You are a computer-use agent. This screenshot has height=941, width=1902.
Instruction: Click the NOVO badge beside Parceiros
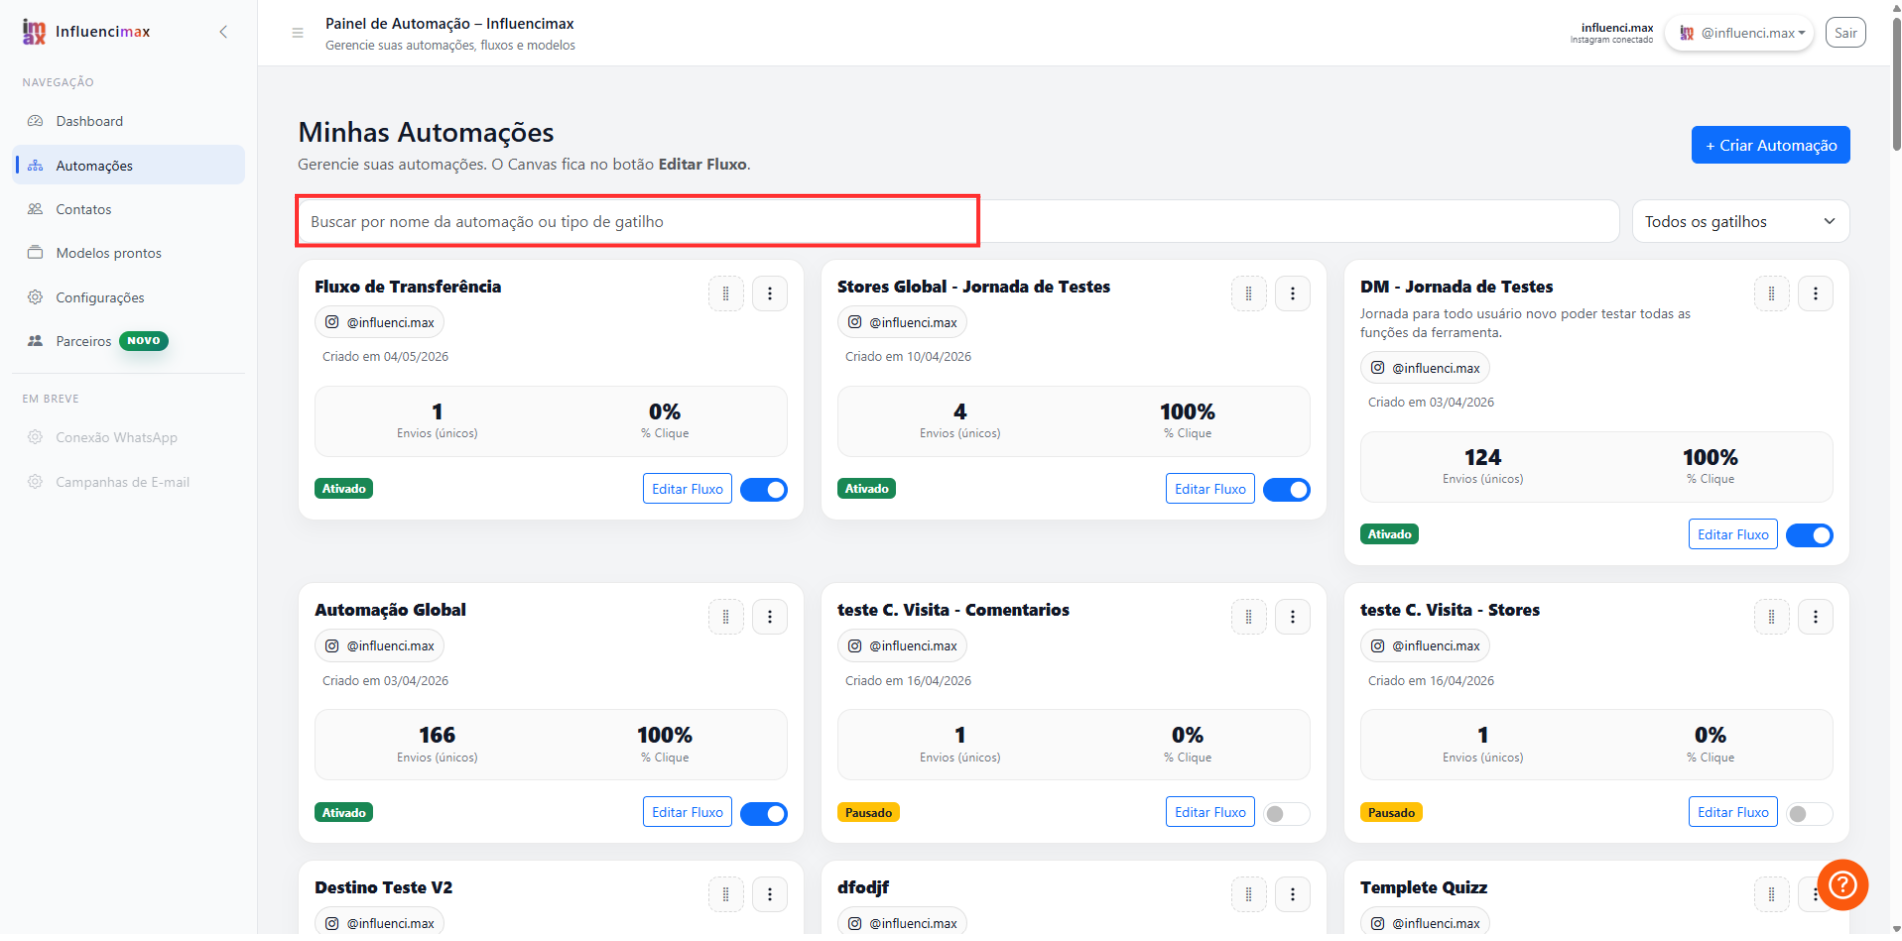coord(144,342)
